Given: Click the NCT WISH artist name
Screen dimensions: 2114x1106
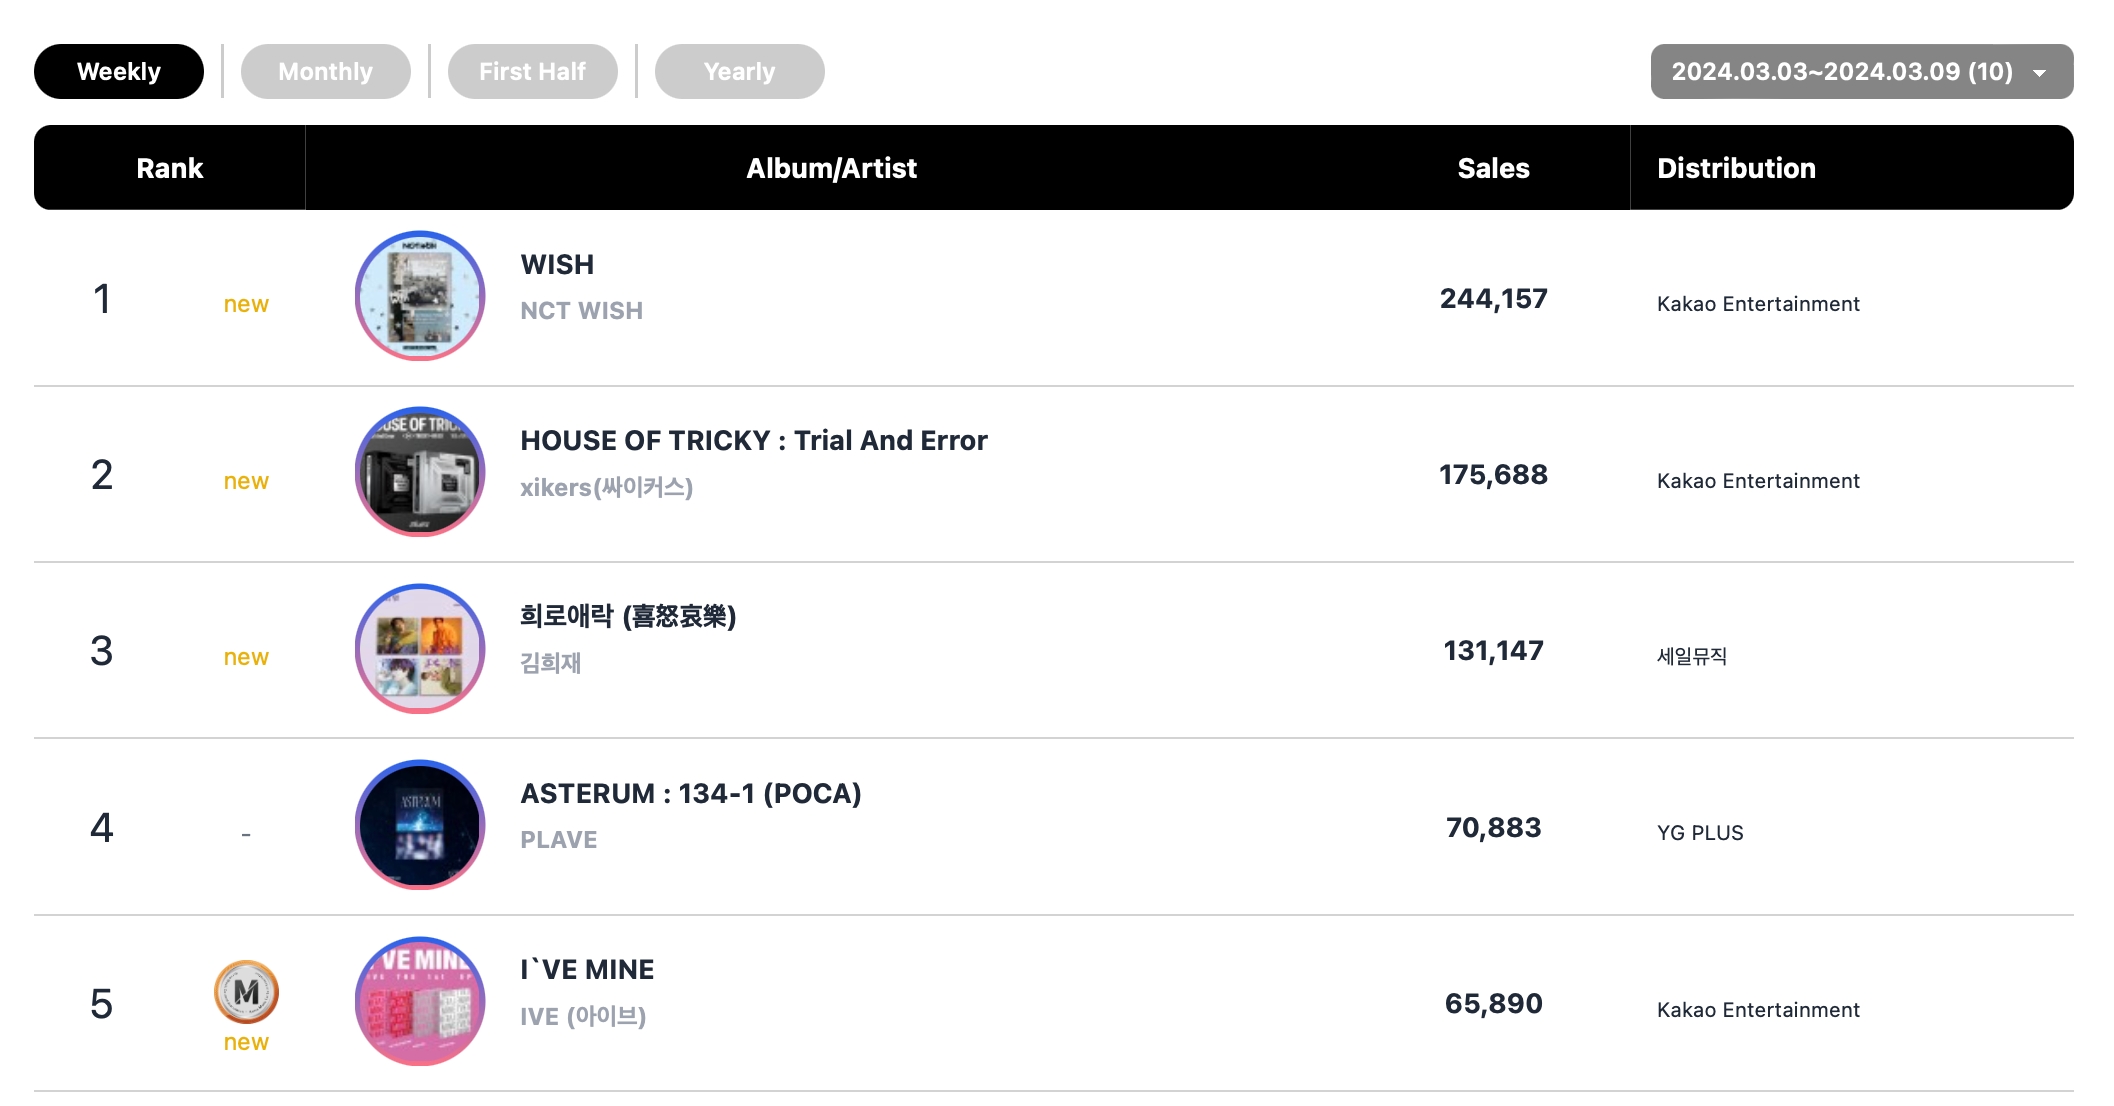Looking at the screenshot, I should tap(581, 311).
